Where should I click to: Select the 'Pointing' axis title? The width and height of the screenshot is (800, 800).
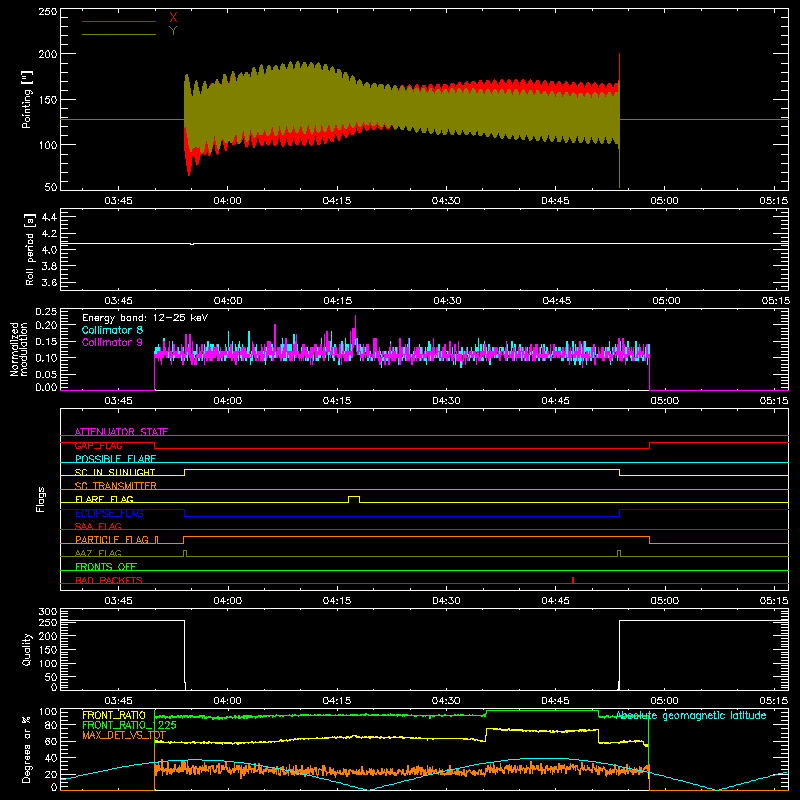pyautogui.click(x=27, y=99)
